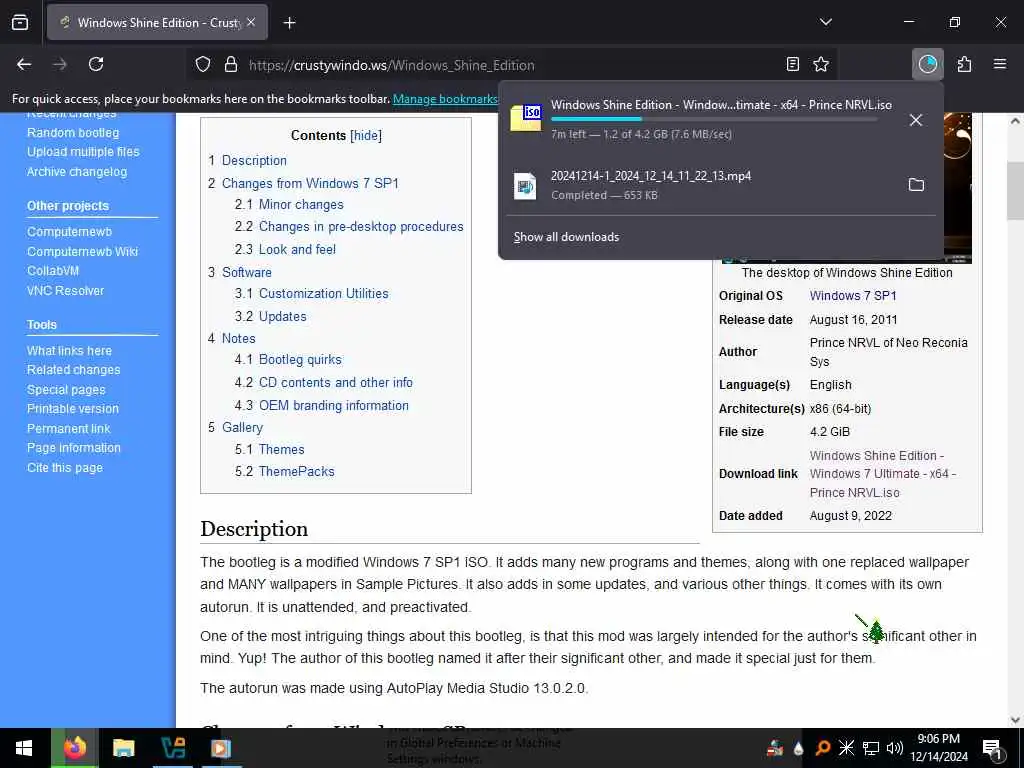Open Archive changelog link
Viewport: 1024px width, 768px height.
77,172
